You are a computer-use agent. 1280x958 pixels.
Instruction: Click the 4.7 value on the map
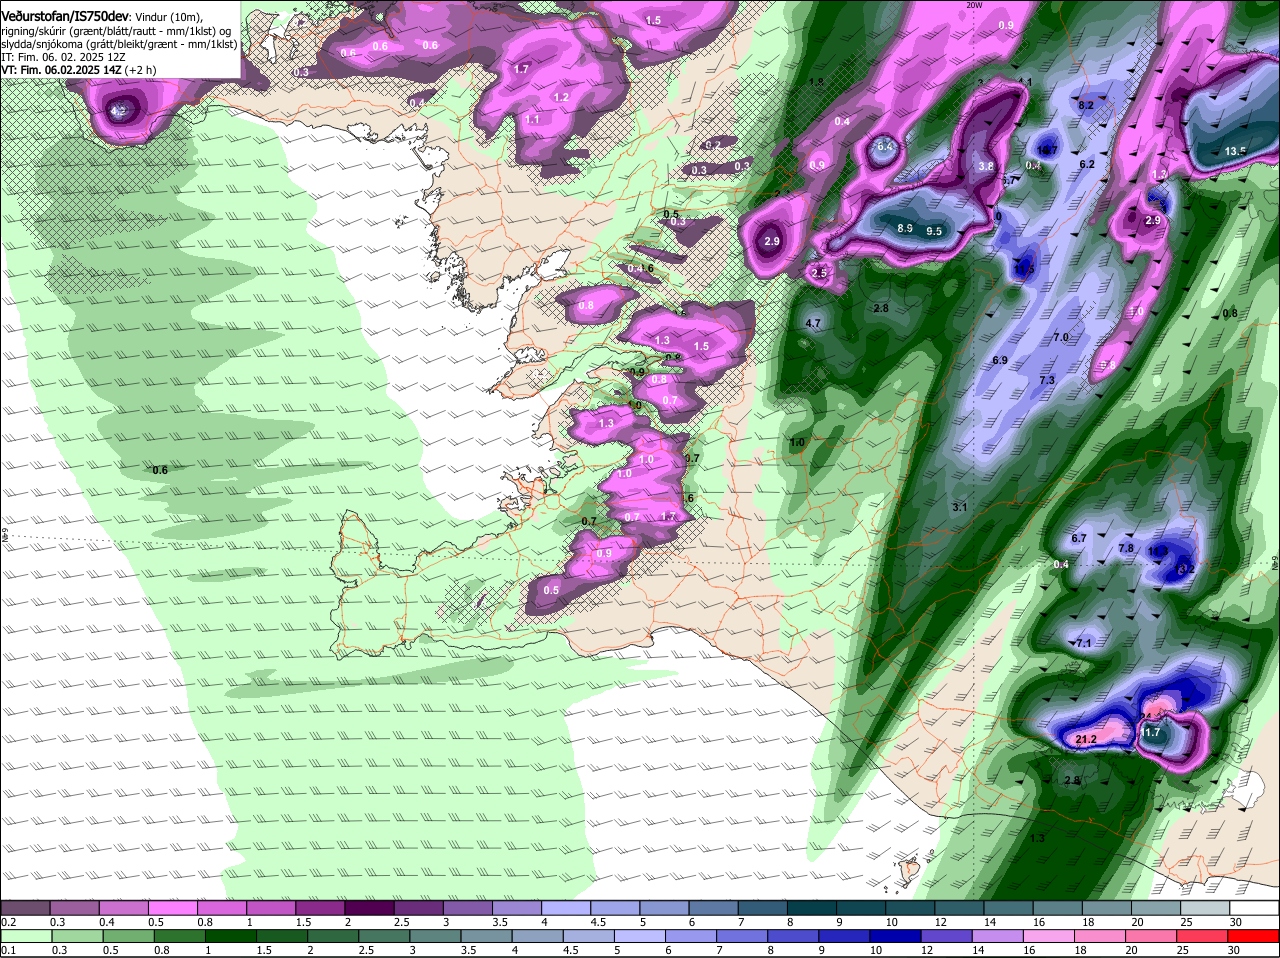812,324
